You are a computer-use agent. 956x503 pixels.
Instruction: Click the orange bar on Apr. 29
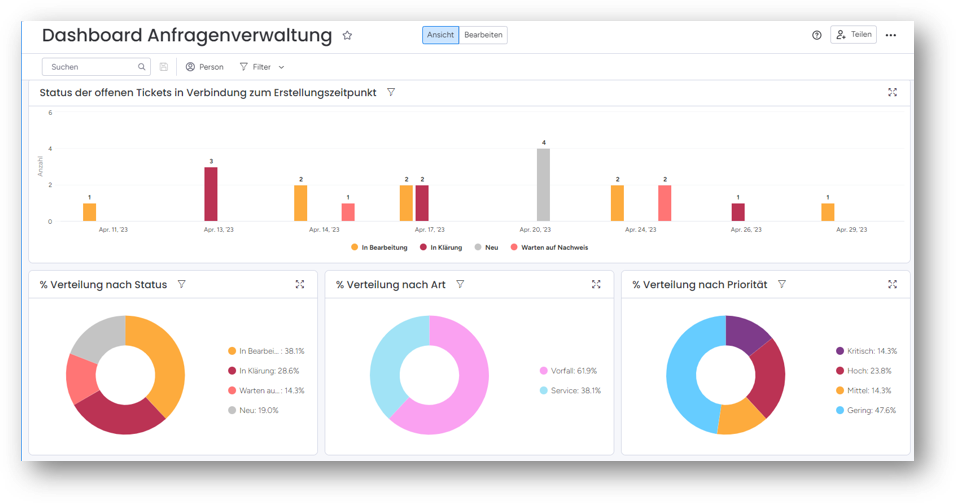coord(827,212)
